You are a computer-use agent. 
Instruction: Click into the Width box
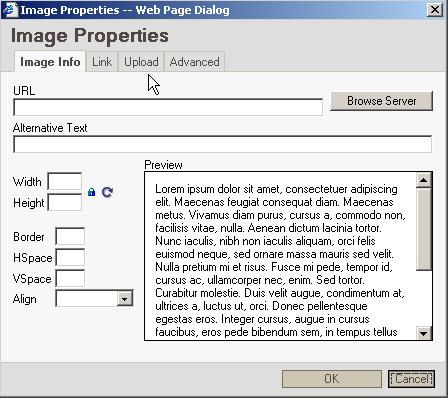click(x=65, y=181)
